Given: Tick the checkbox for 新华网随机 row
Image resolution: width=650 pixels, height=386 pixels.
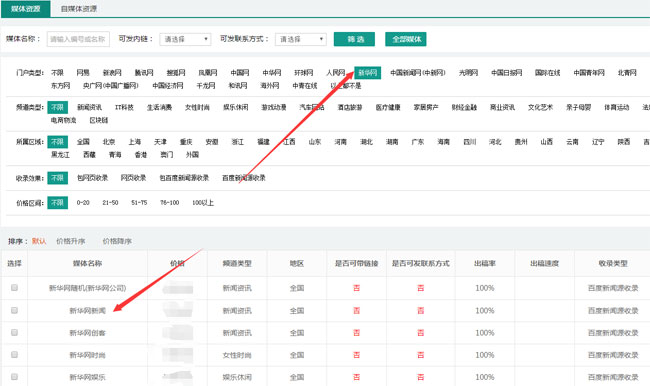Looking at the screenshot, I should tap(15, 287).
